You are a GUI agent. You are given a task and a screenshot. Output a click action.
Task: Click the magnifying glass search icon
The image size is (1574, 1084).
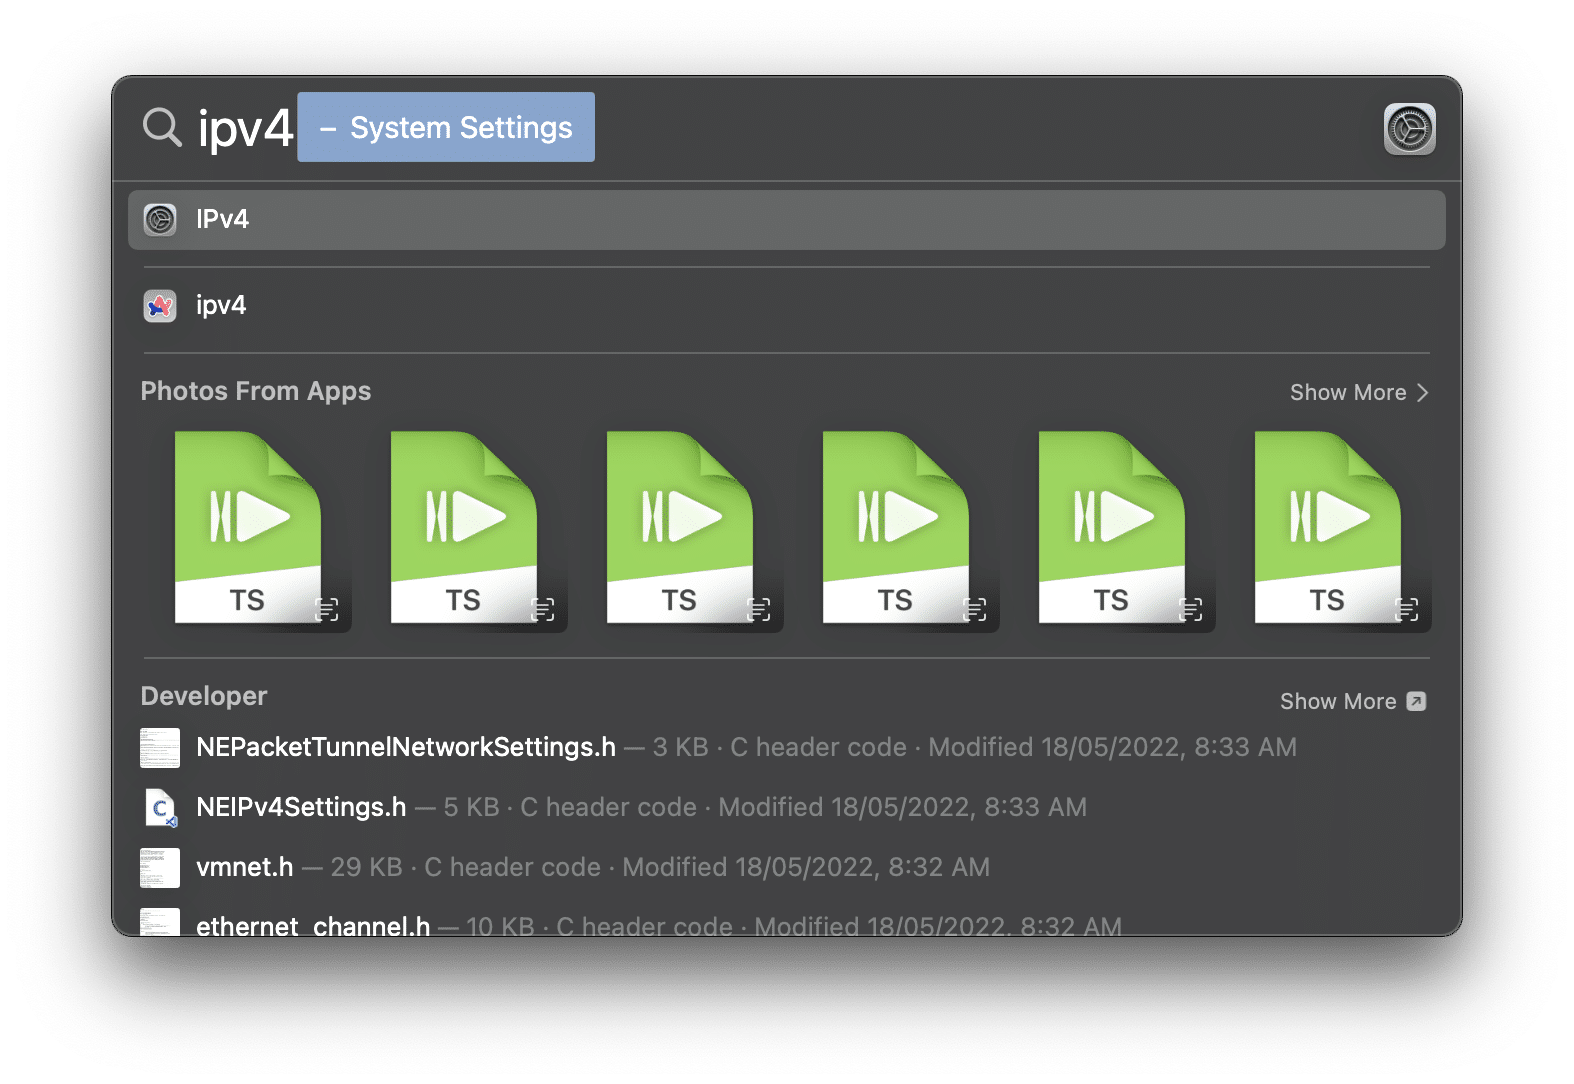click(x=161, y=128)
